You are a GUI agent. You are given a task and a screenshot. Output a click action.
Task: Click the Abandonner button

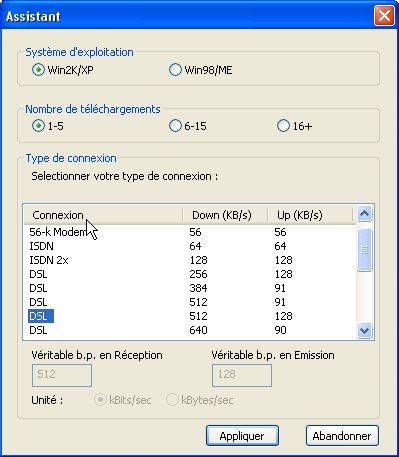coord(342,436)
